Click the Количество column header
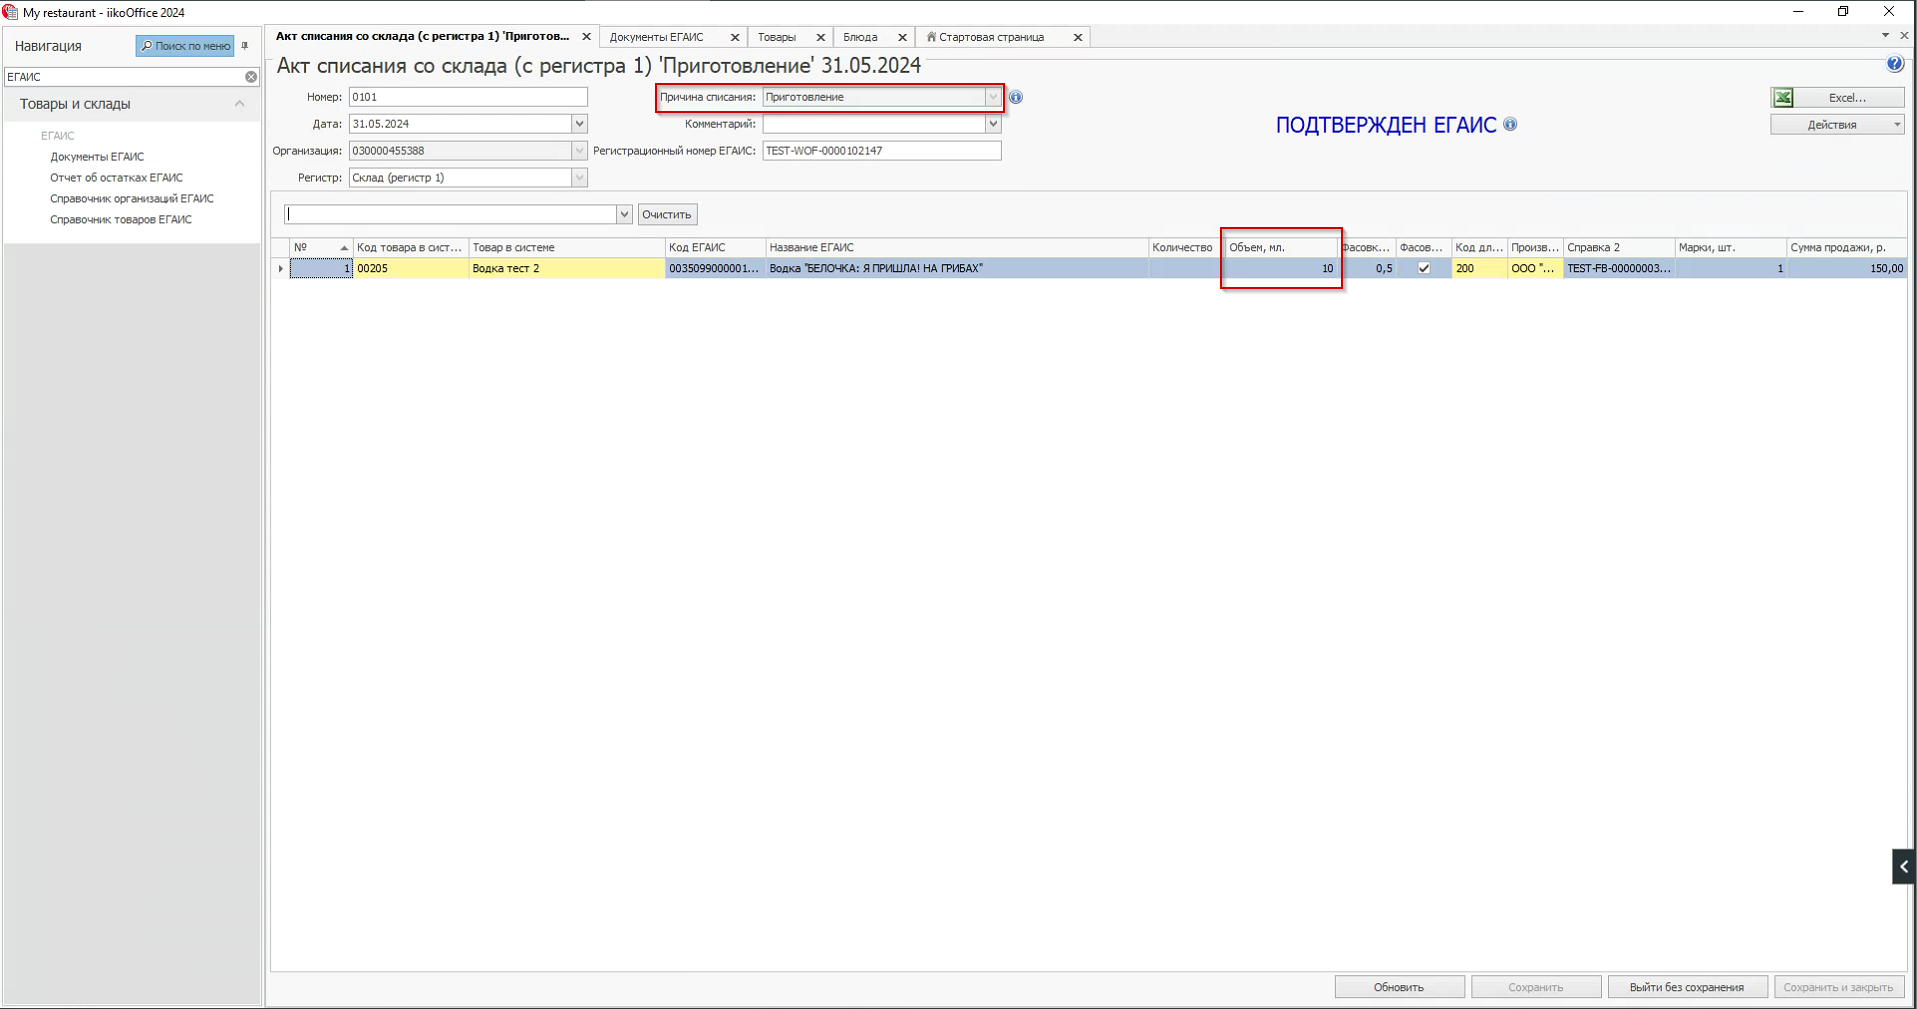 point(1186,247)
